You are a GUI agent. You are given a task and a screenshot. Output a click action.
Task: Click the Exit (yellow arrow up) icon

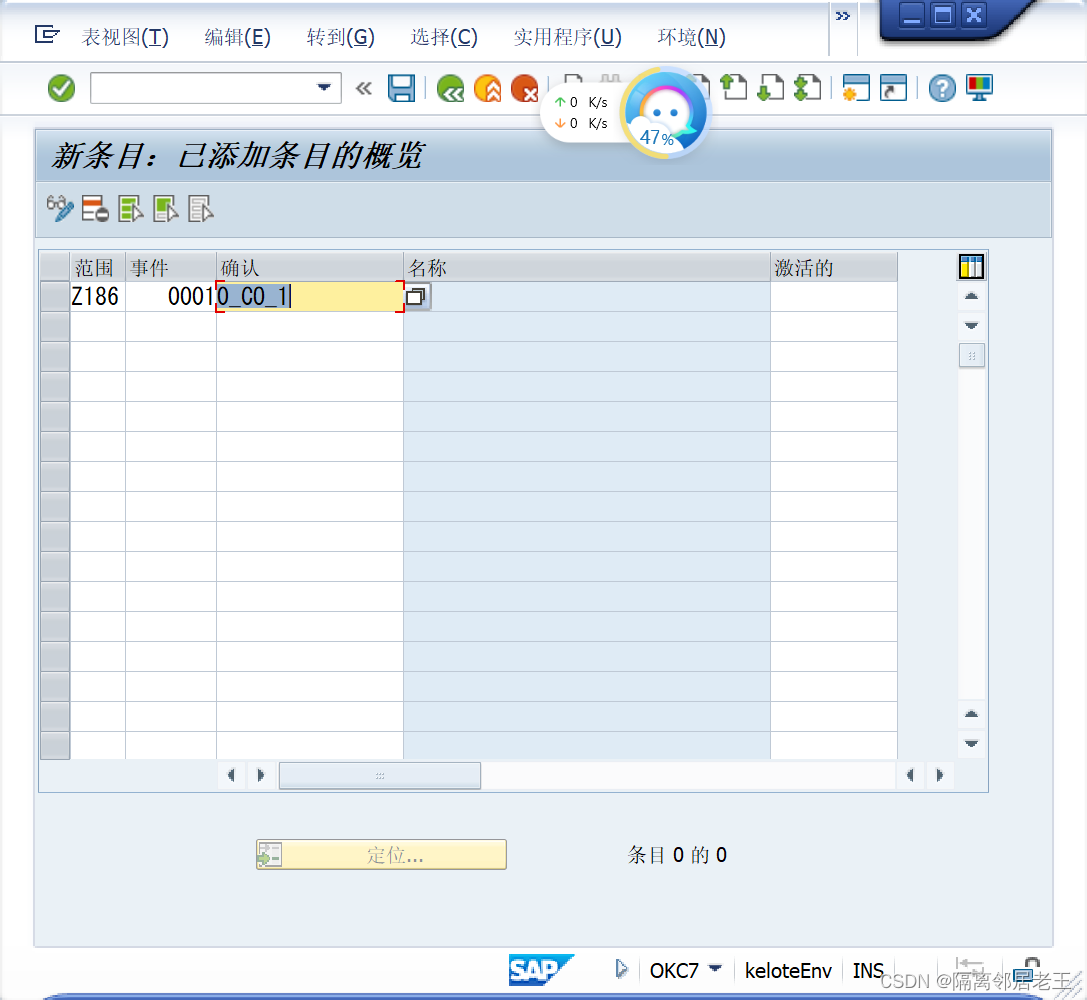(488, 88)
